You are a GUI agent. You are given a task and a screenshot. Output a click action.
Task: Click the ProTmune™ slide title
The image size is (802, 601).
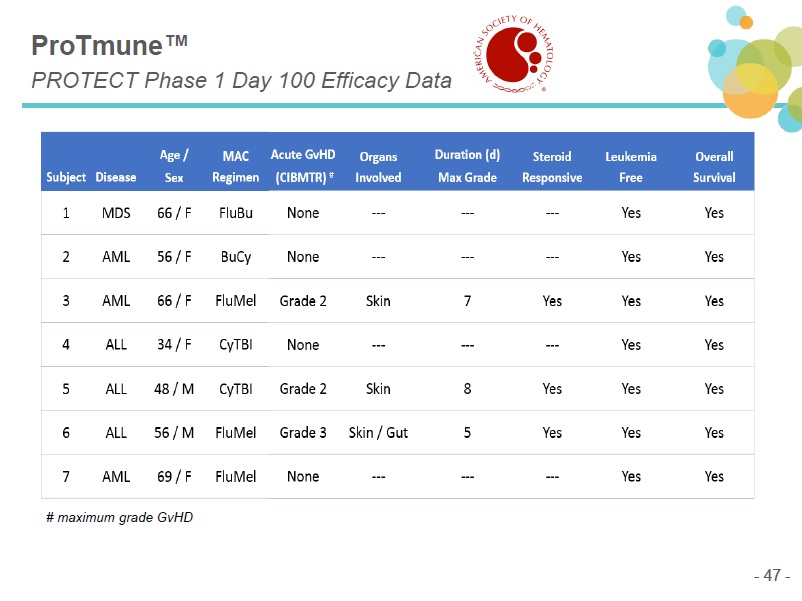(x=110, y=46)
